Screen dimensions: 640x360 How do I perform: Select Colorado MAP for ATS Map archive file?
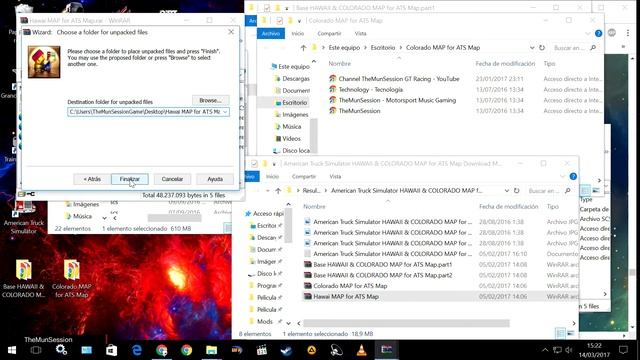tap(346, 286)
